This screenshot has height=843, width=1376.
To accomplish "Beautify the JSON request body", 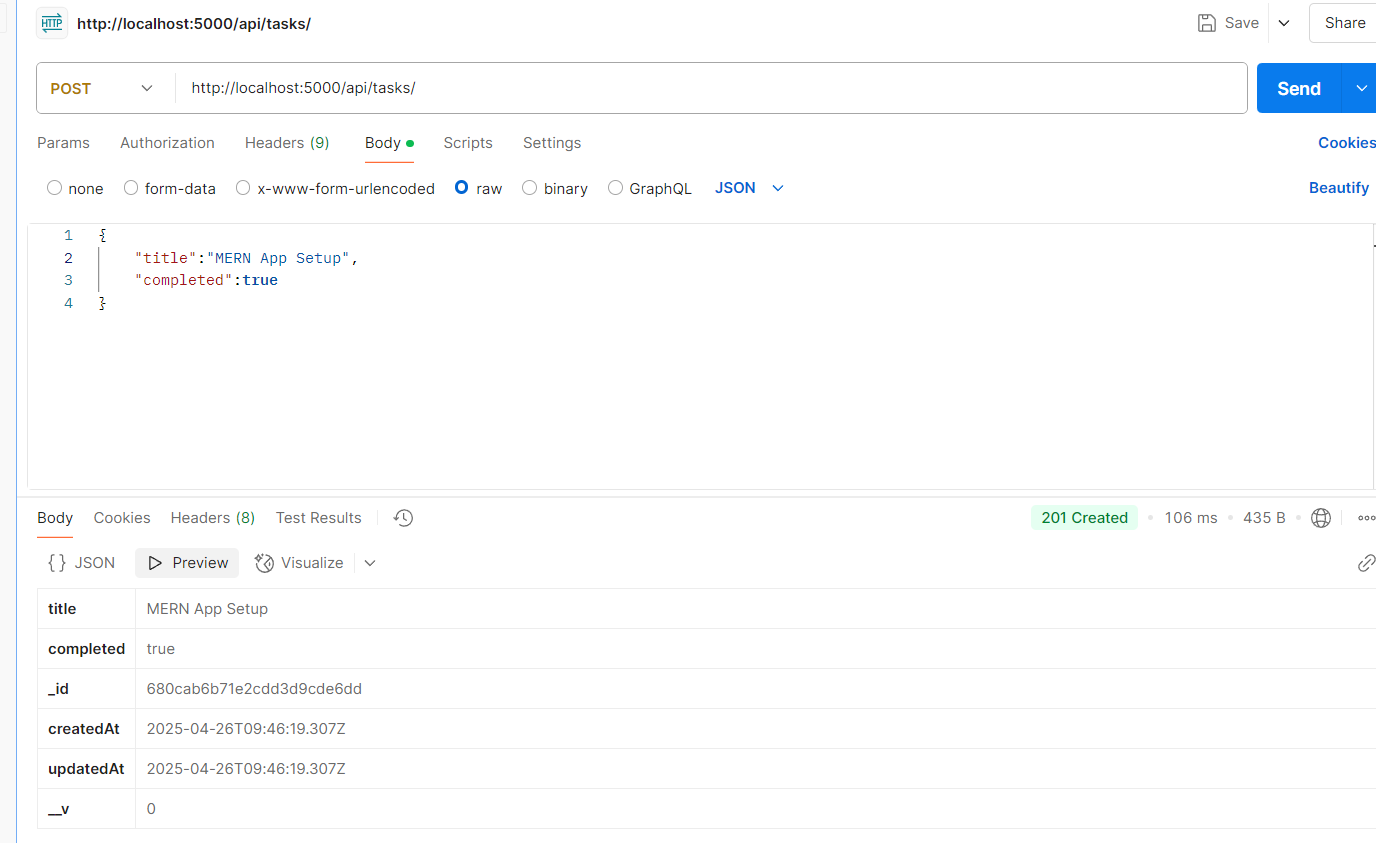I will (1339, 188).
